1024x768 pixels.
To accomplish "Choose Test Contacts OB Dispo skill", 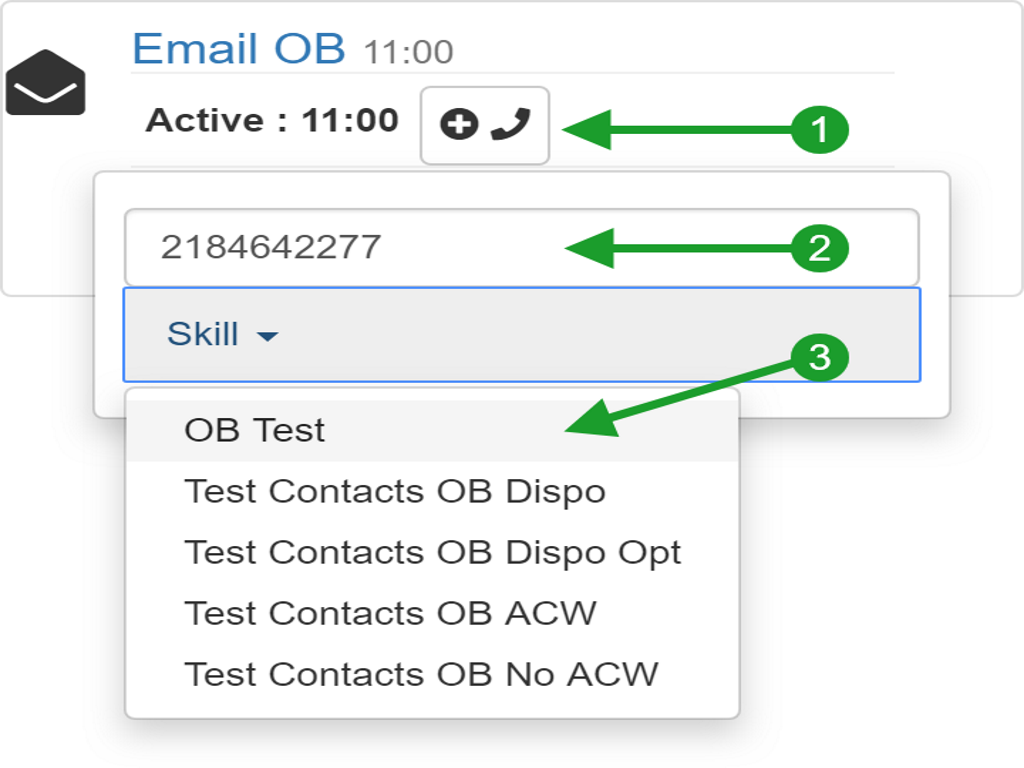I will [395, 491].
